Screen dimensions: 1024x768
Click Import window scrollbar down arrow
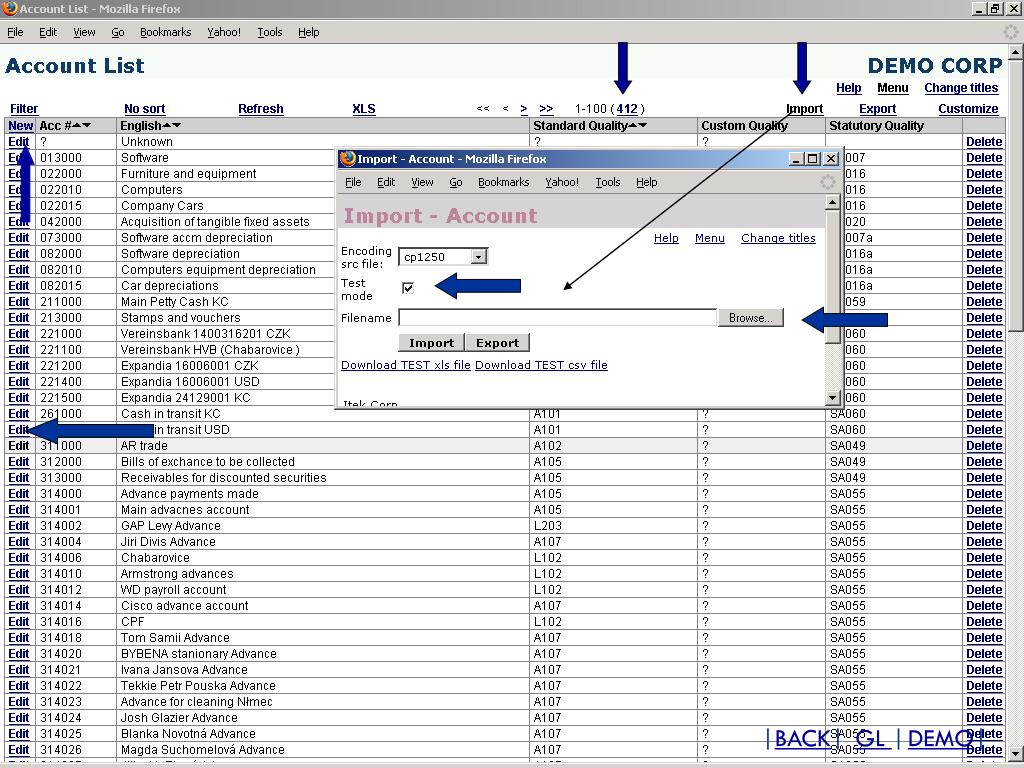[832, 396]
